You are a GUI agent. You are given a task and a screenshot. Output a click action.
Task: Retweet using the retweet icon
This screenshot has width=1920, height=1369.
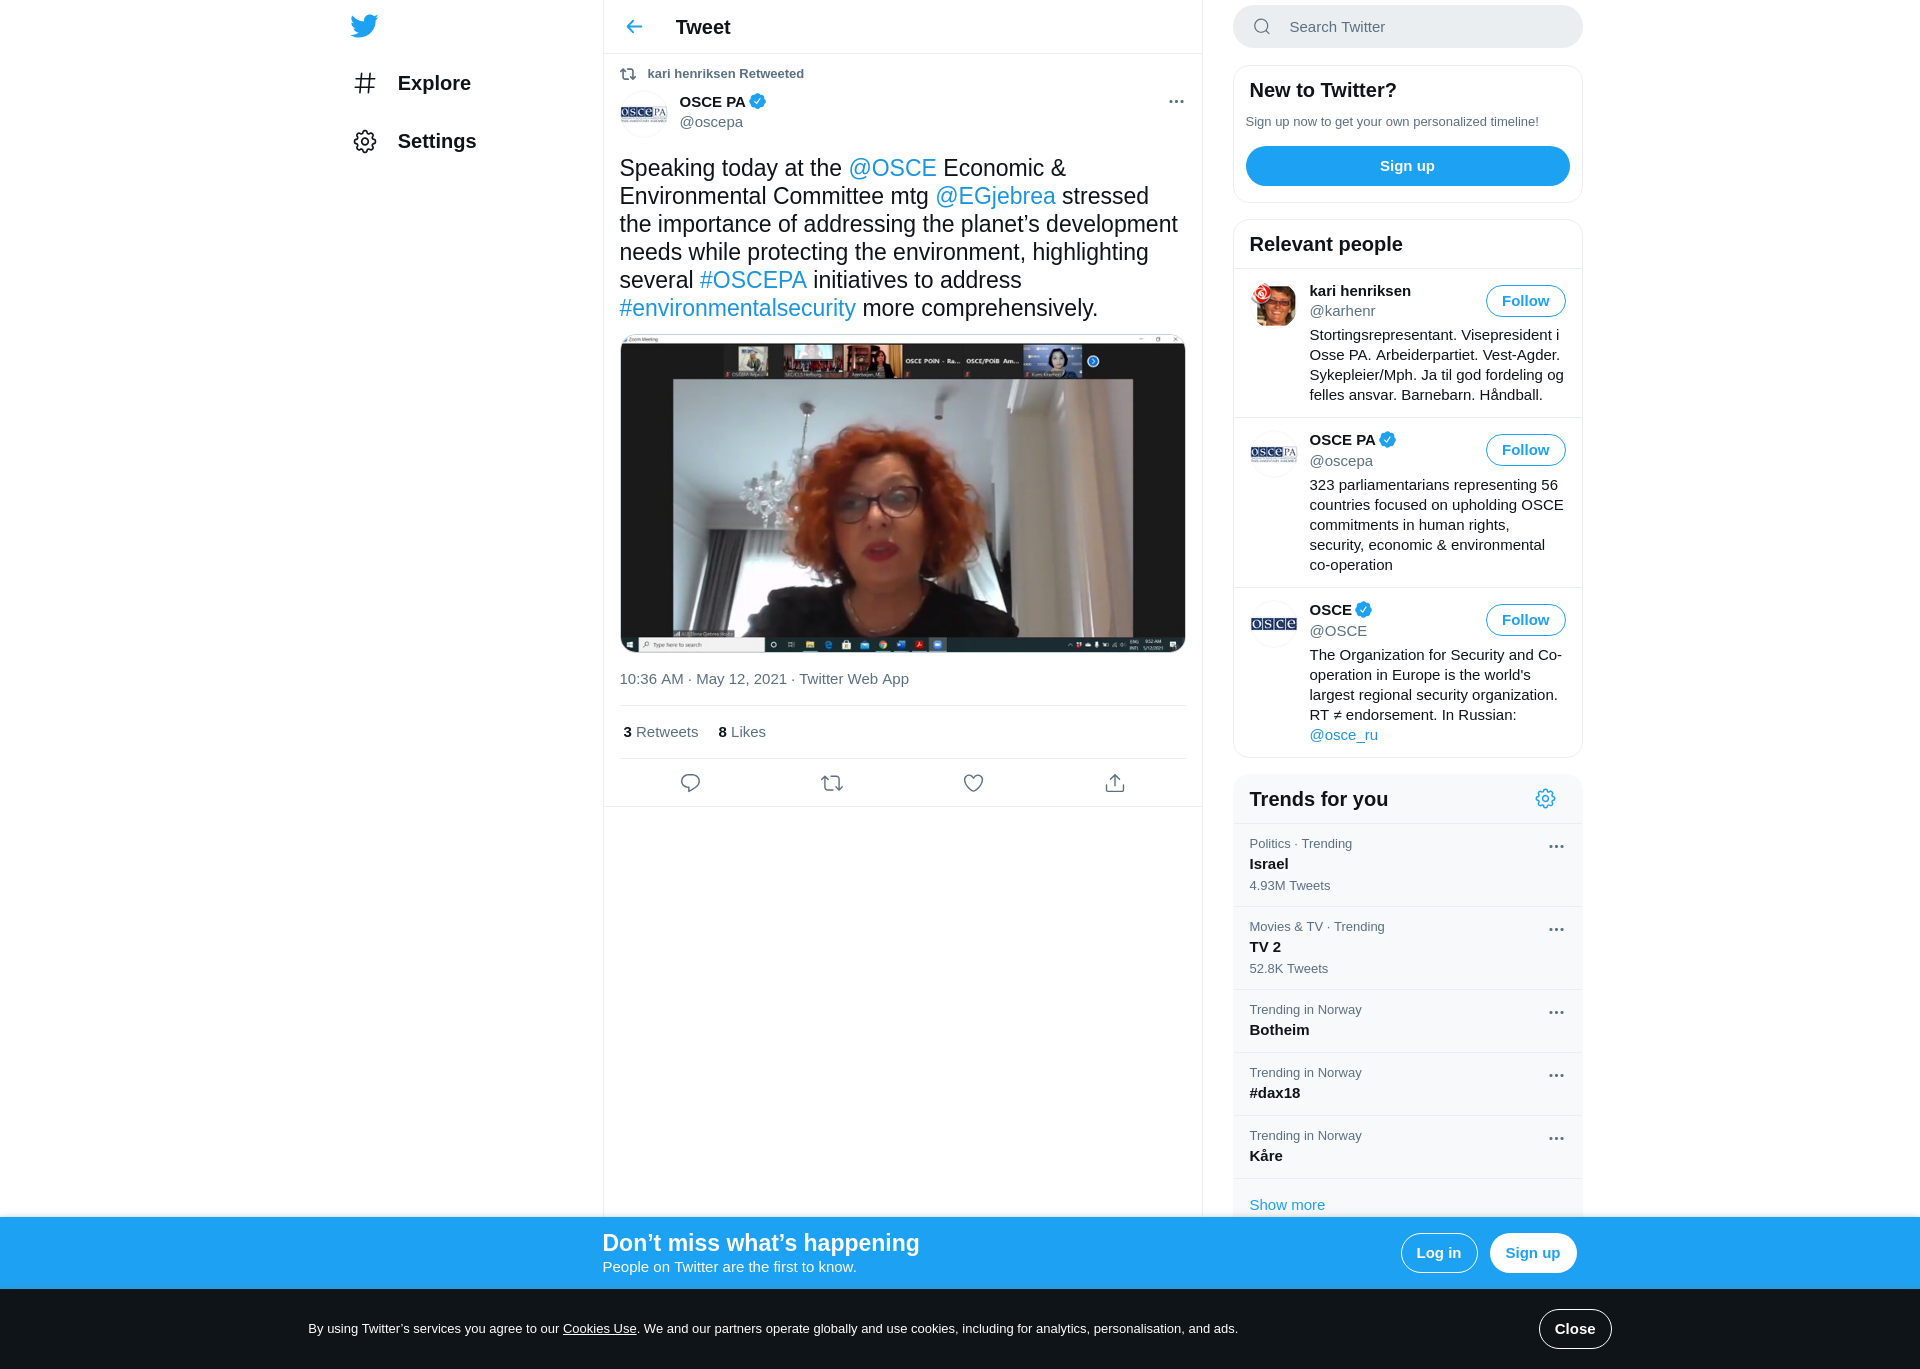pyautogui.click(x=832, y=783)
